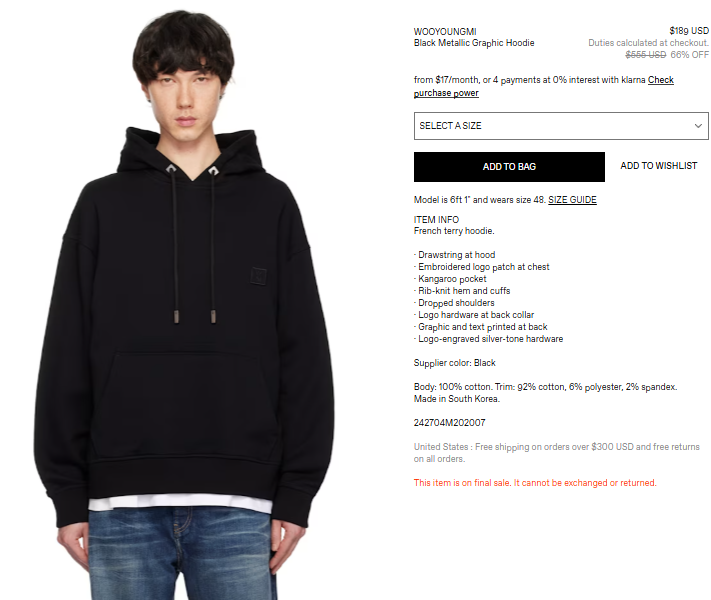Image resolution: width=711 pixels, height=600 pixels.
Task: Click ADD TO WISHLIST
Action: tap(658, 166)
